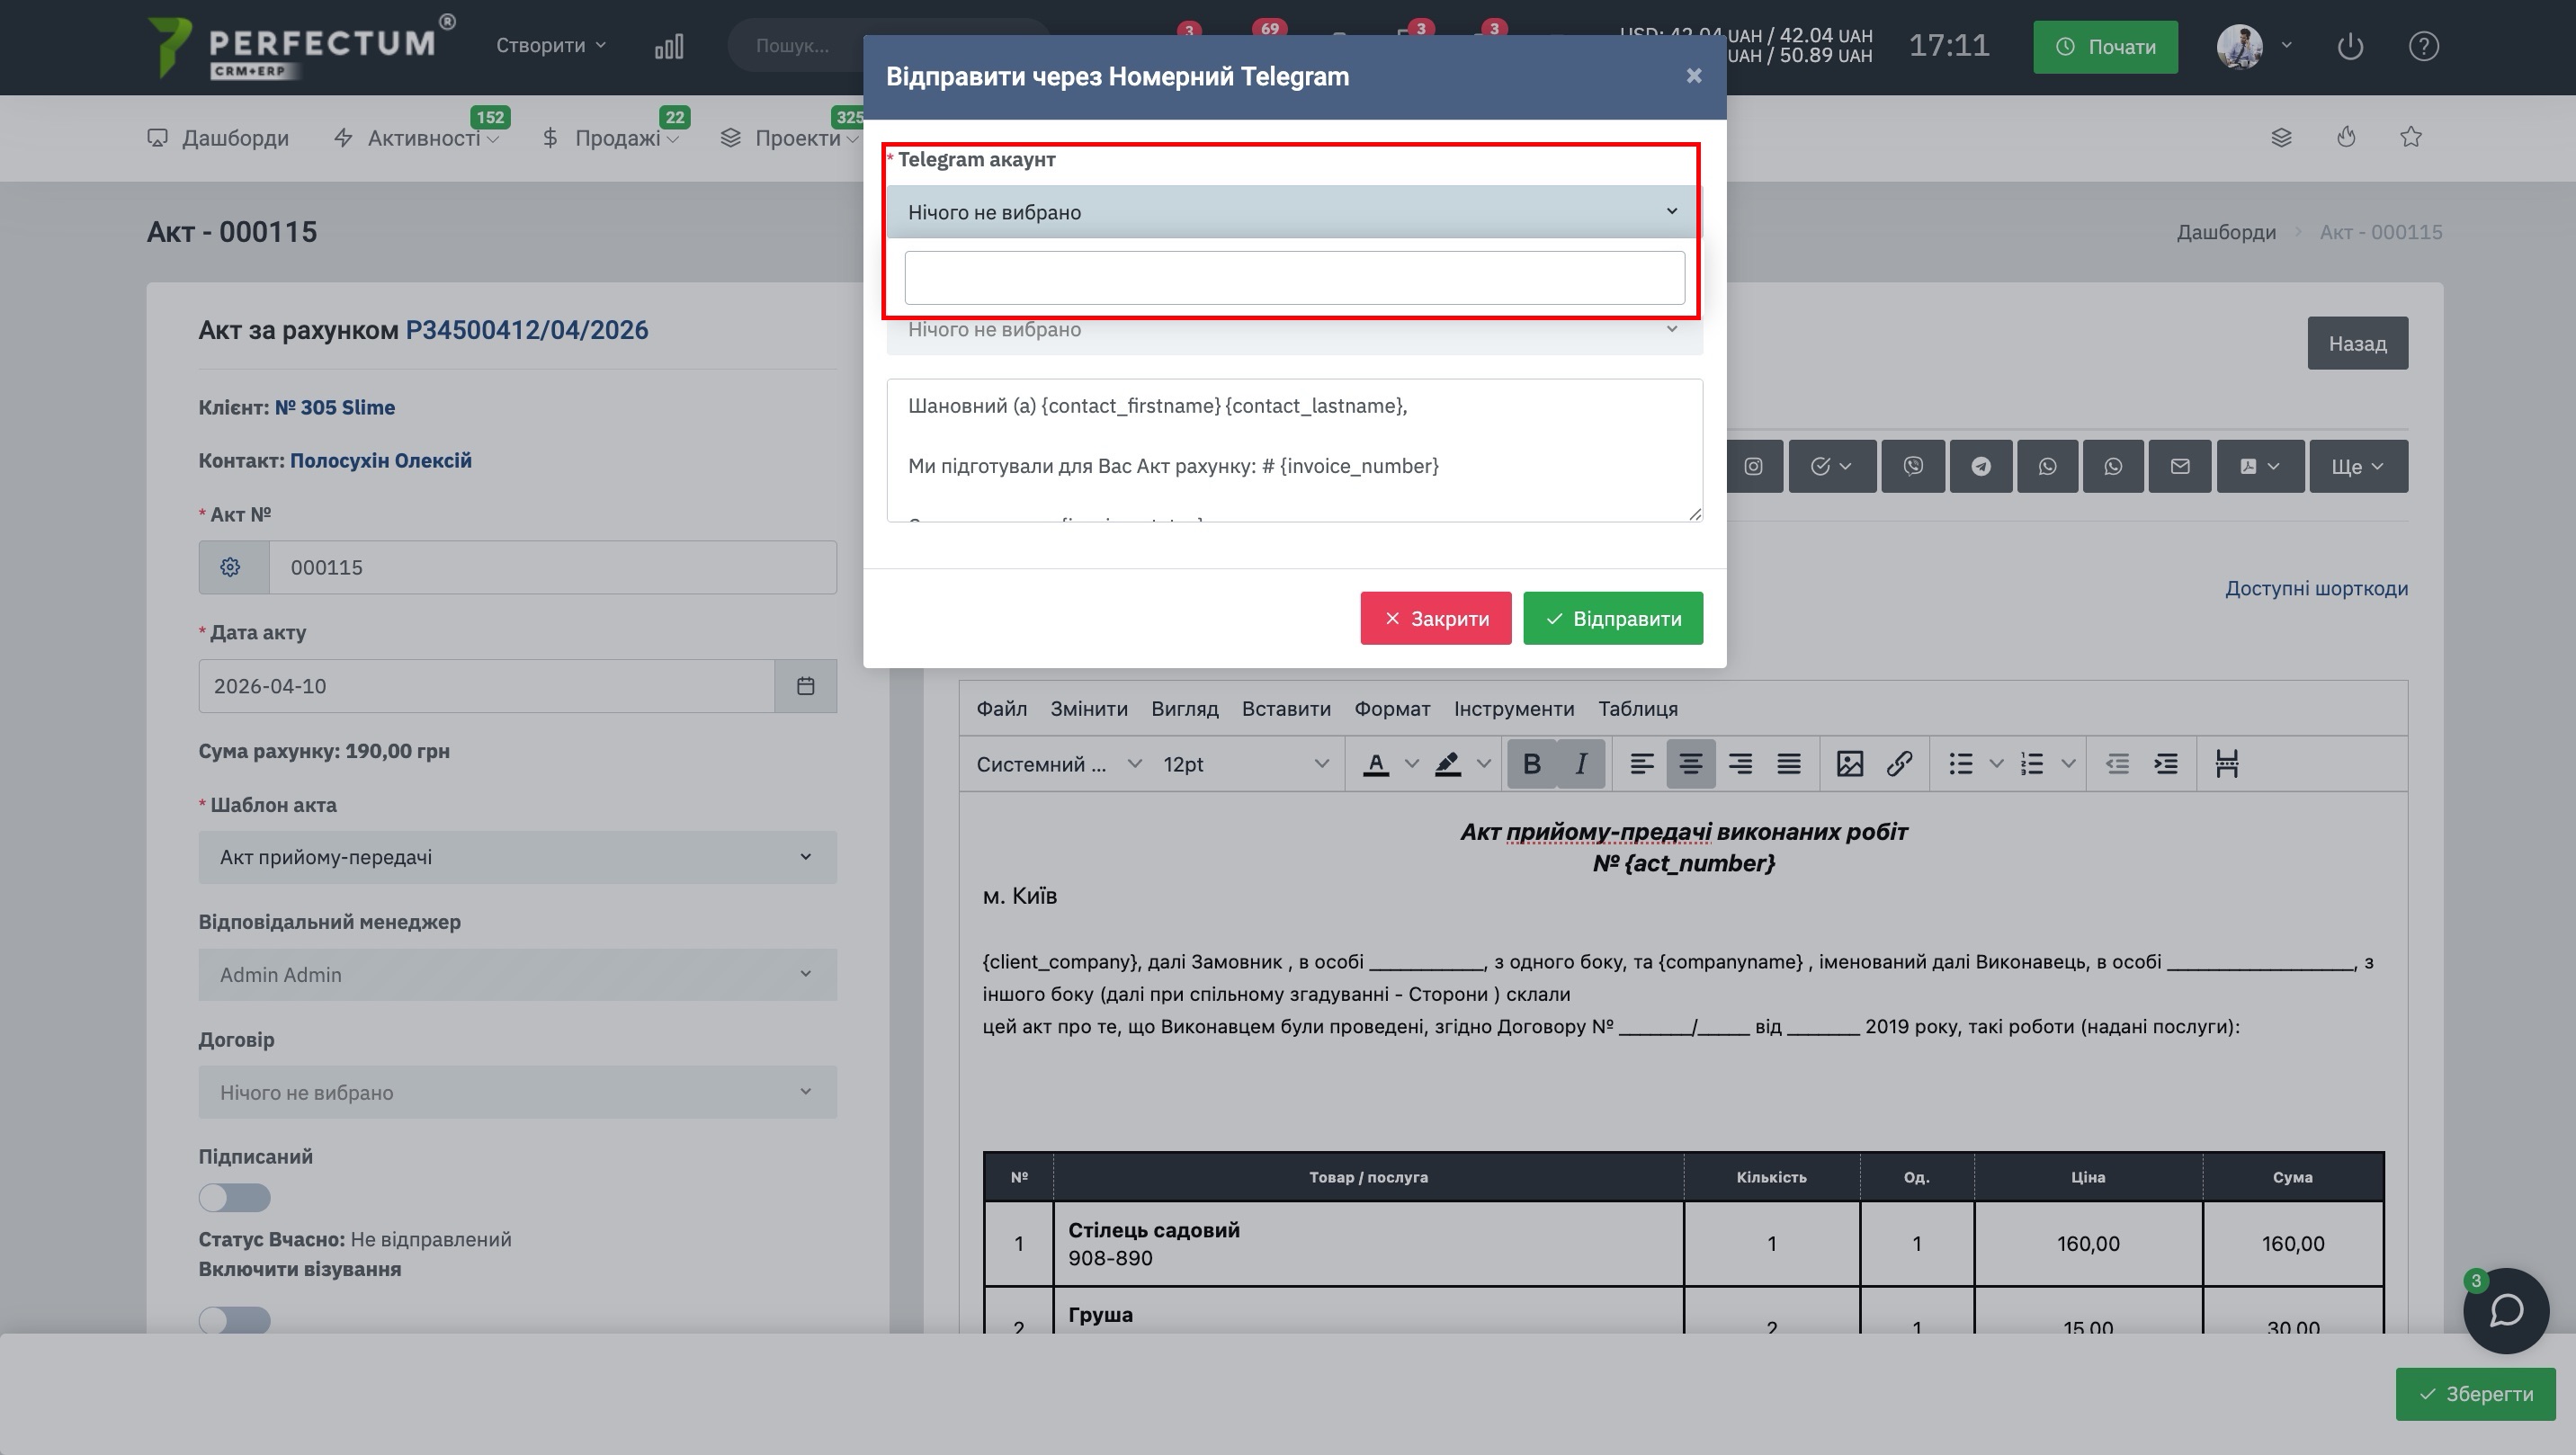Image resolution: width=2576 pixels, height=1455 pixels.
Task: Toggle bold formatting in editor
Action: click(x=1531, y=764)
